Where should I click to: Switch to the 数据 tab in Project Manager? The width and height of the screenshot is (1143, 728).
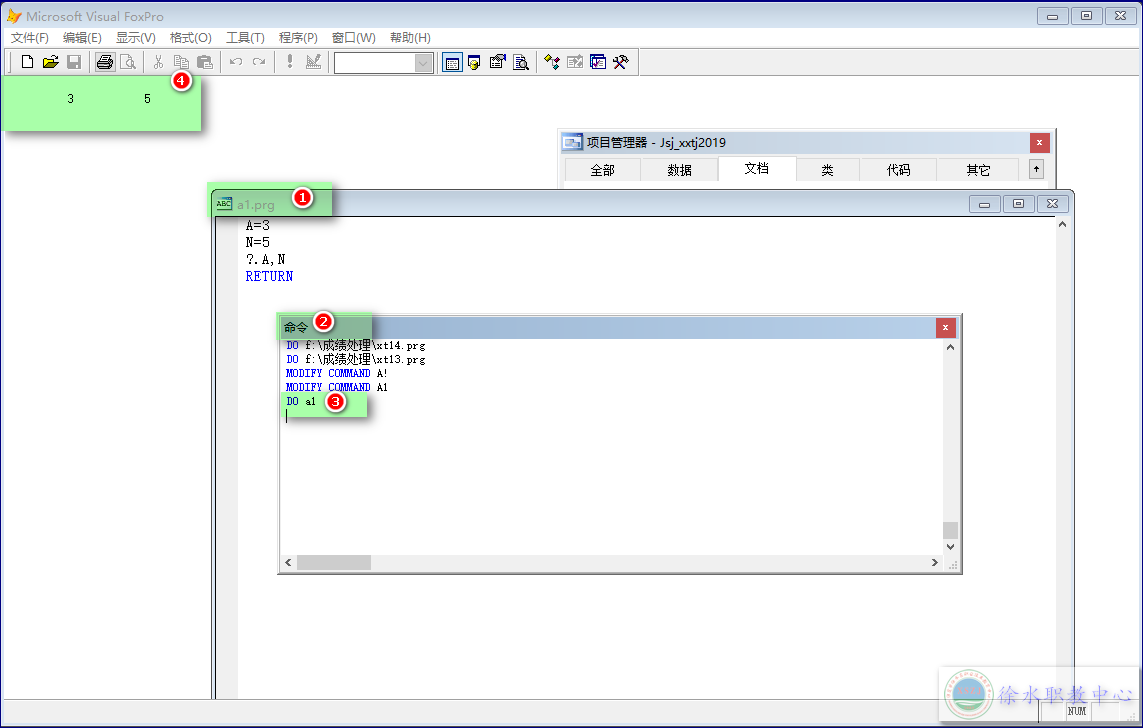click(679, 170)
